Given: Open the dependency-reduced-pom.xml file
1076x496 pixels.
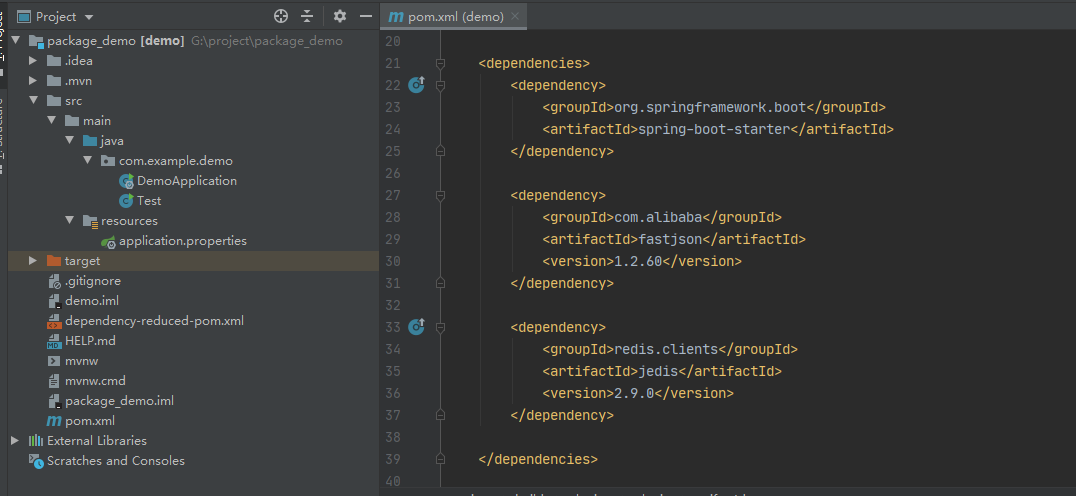Looking at the screenshot, I should [x=154, y=321].
